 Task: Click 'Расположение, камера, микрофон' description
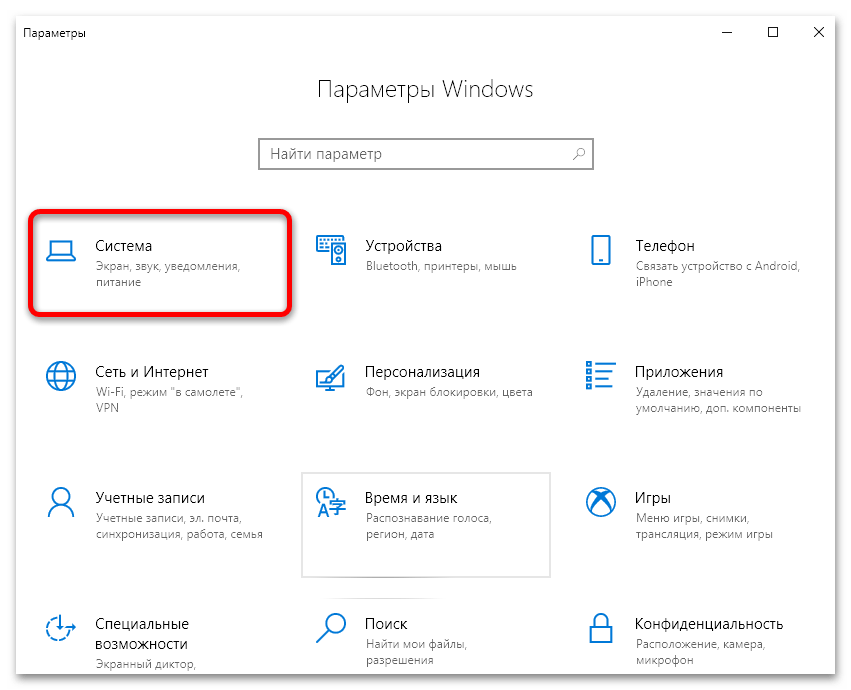(700, 652)
